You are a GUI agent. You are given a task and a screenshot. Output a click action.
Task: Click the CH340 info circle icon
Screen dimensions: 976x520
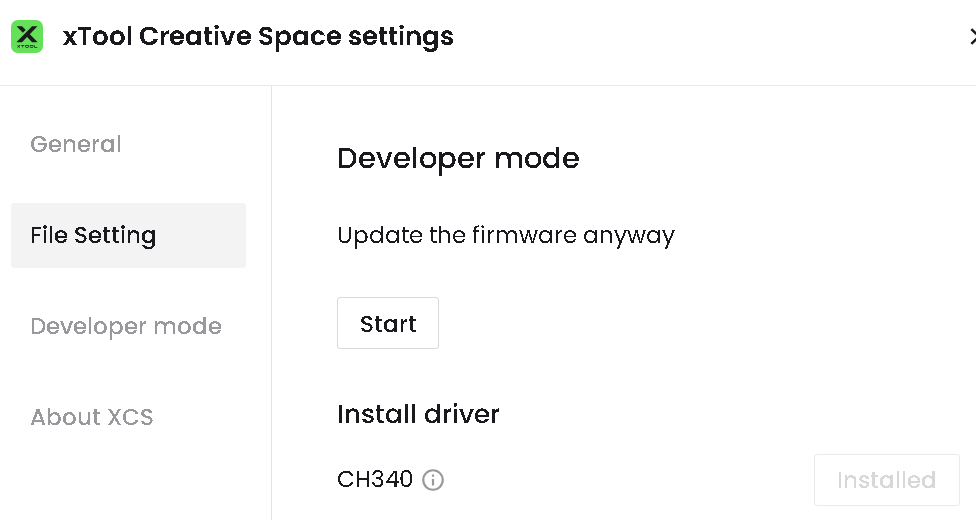pos(433,480)
